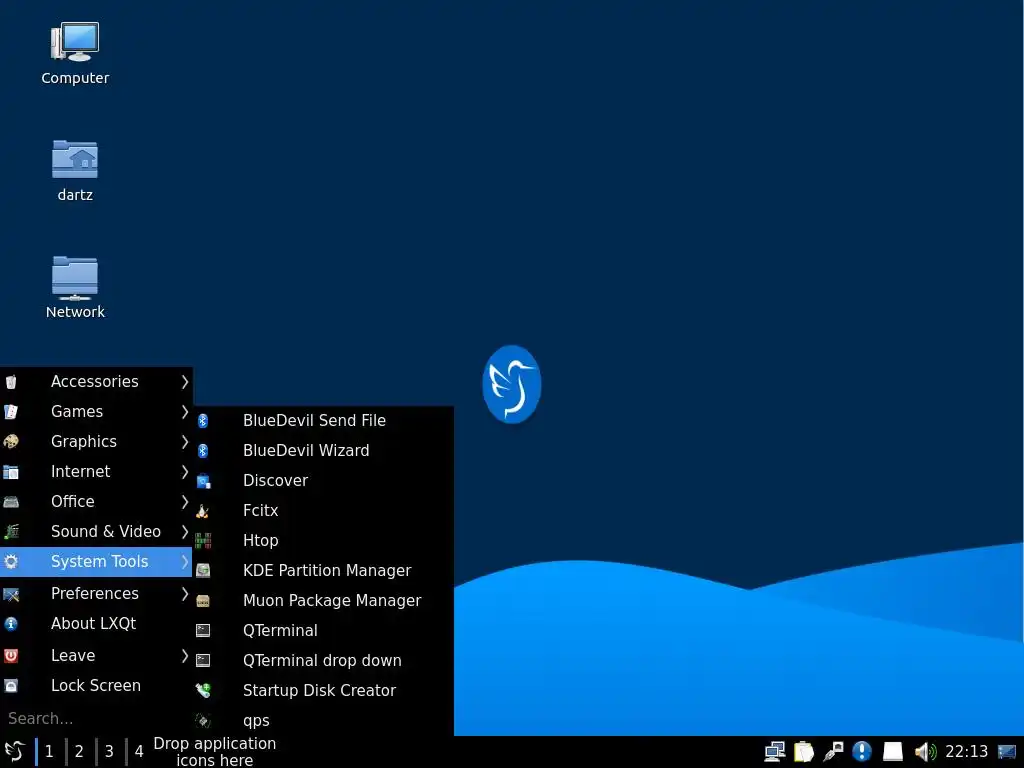Select Lock Screen menu entry
Viewport: 1024px width, 768px height.
[96, 686]
